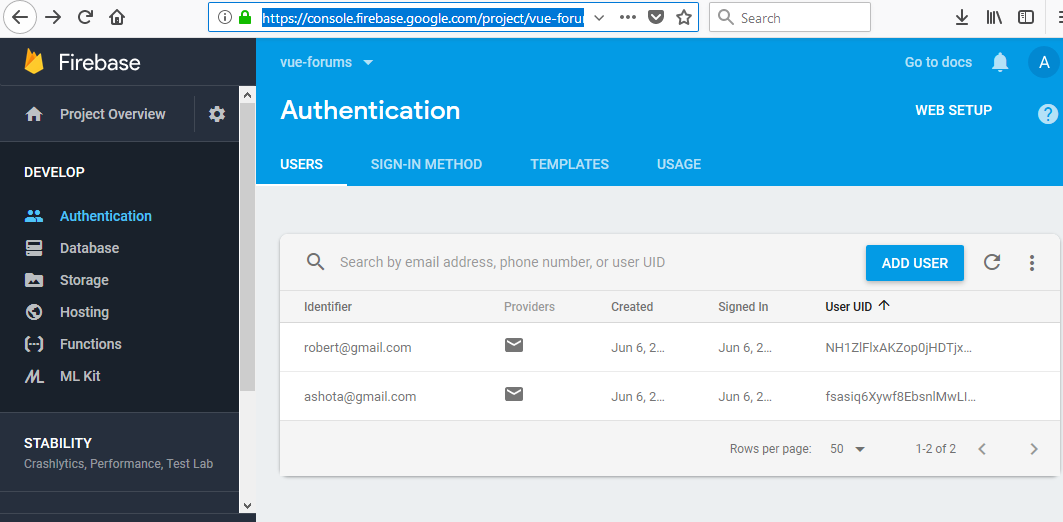This screenshot has height=522, width=1063.
Task: Toggle the browser sidebar icon
Action: (1026, 18)
